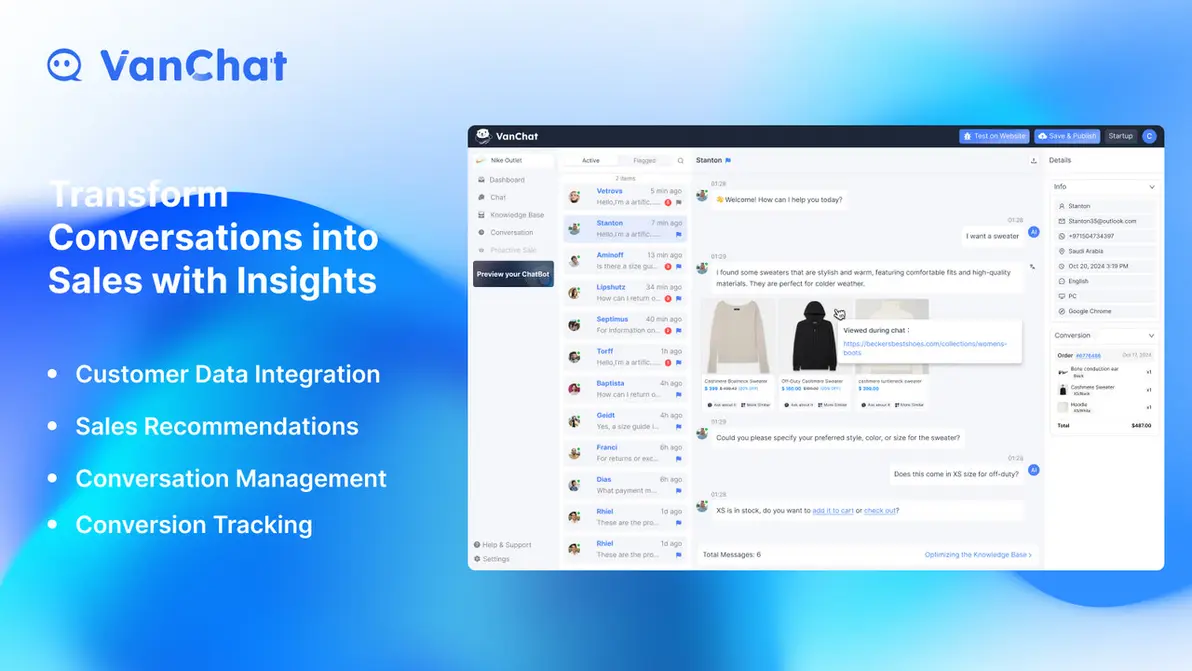
Task: Toggle the flag beside Stanton's name
Action: click(x=728, y=160)
